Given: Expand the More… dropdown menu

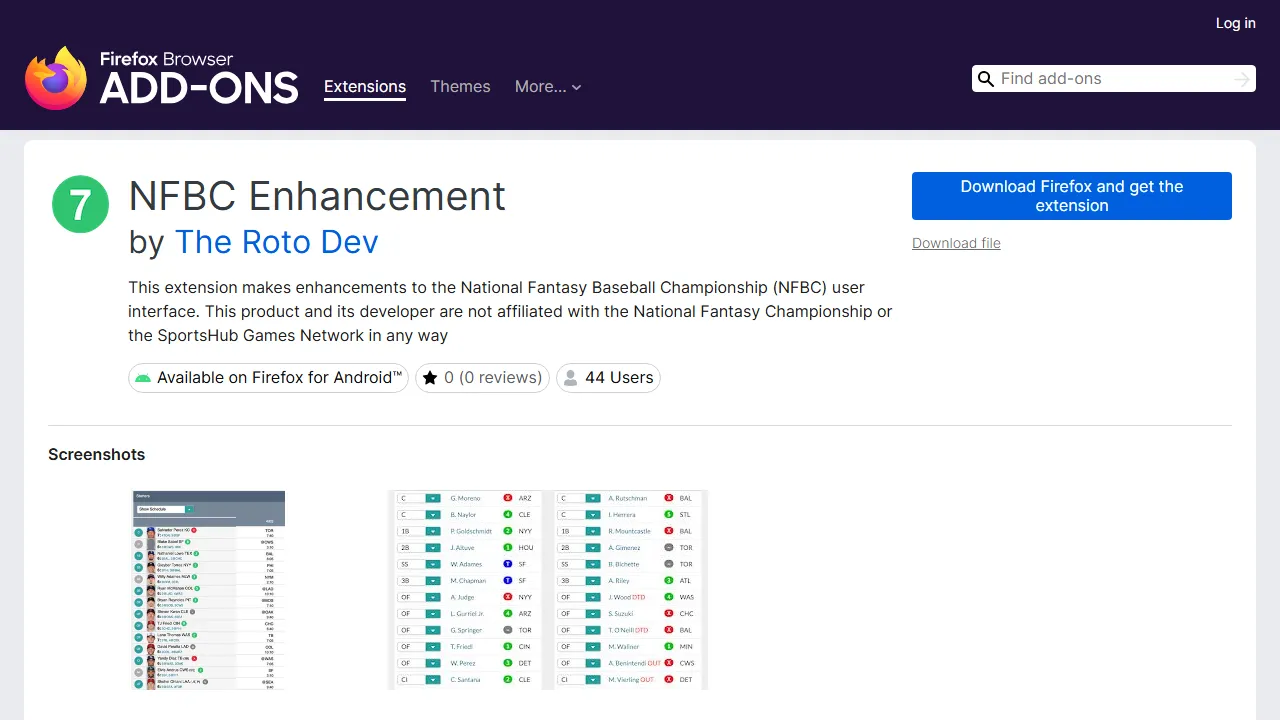Looking at the screenshot, I should click(x=547, y=87).
